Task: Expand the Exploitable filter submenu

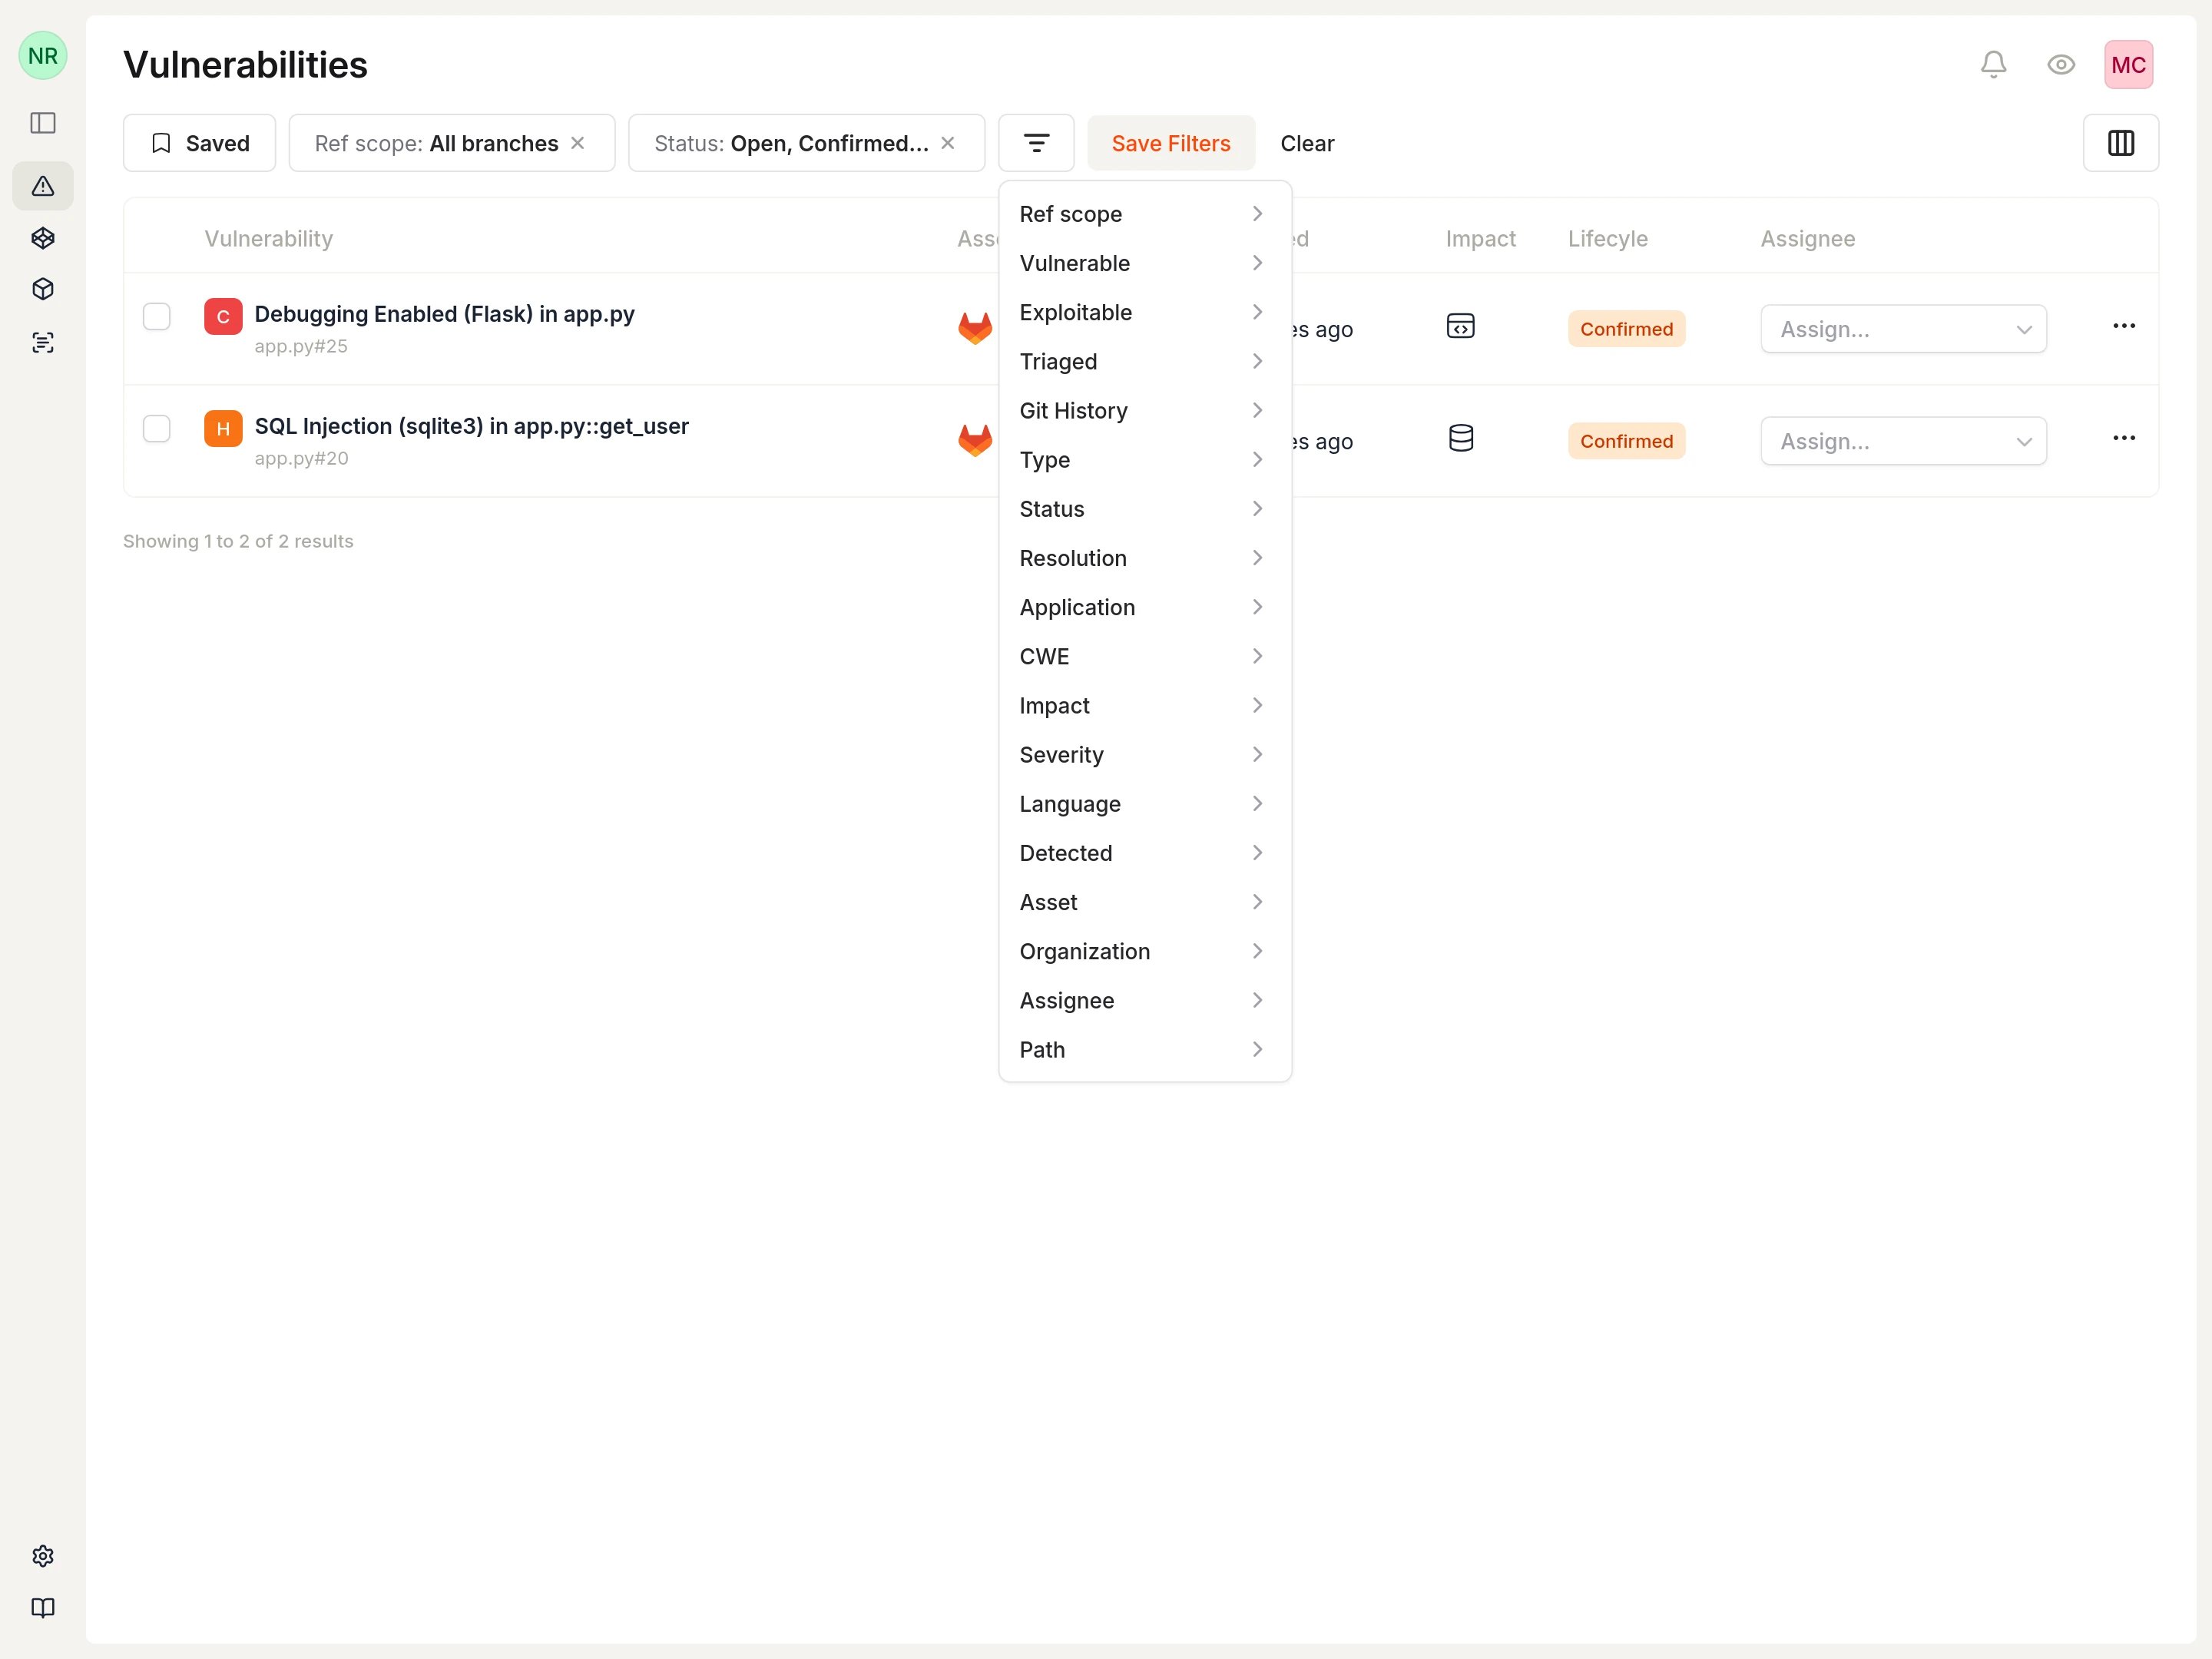Action: (1145, 312)
